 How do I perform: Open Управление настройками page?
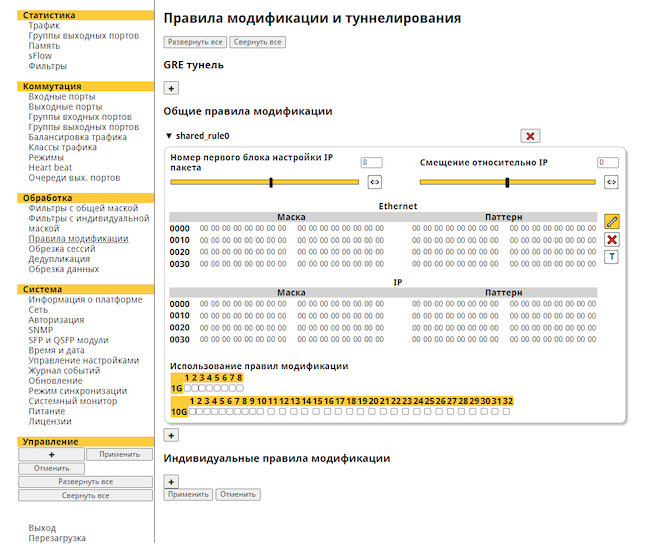tap(84, 360)
